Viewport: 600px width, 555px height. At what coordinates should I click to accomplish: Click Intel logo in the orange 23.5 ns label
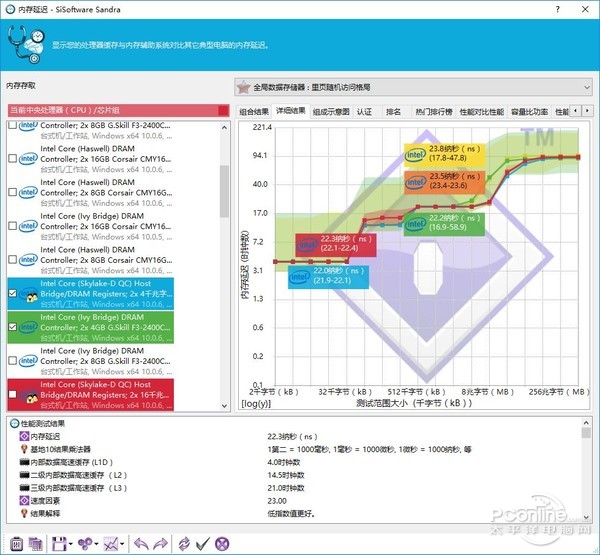pyautogui.click(x=416, y=182)
